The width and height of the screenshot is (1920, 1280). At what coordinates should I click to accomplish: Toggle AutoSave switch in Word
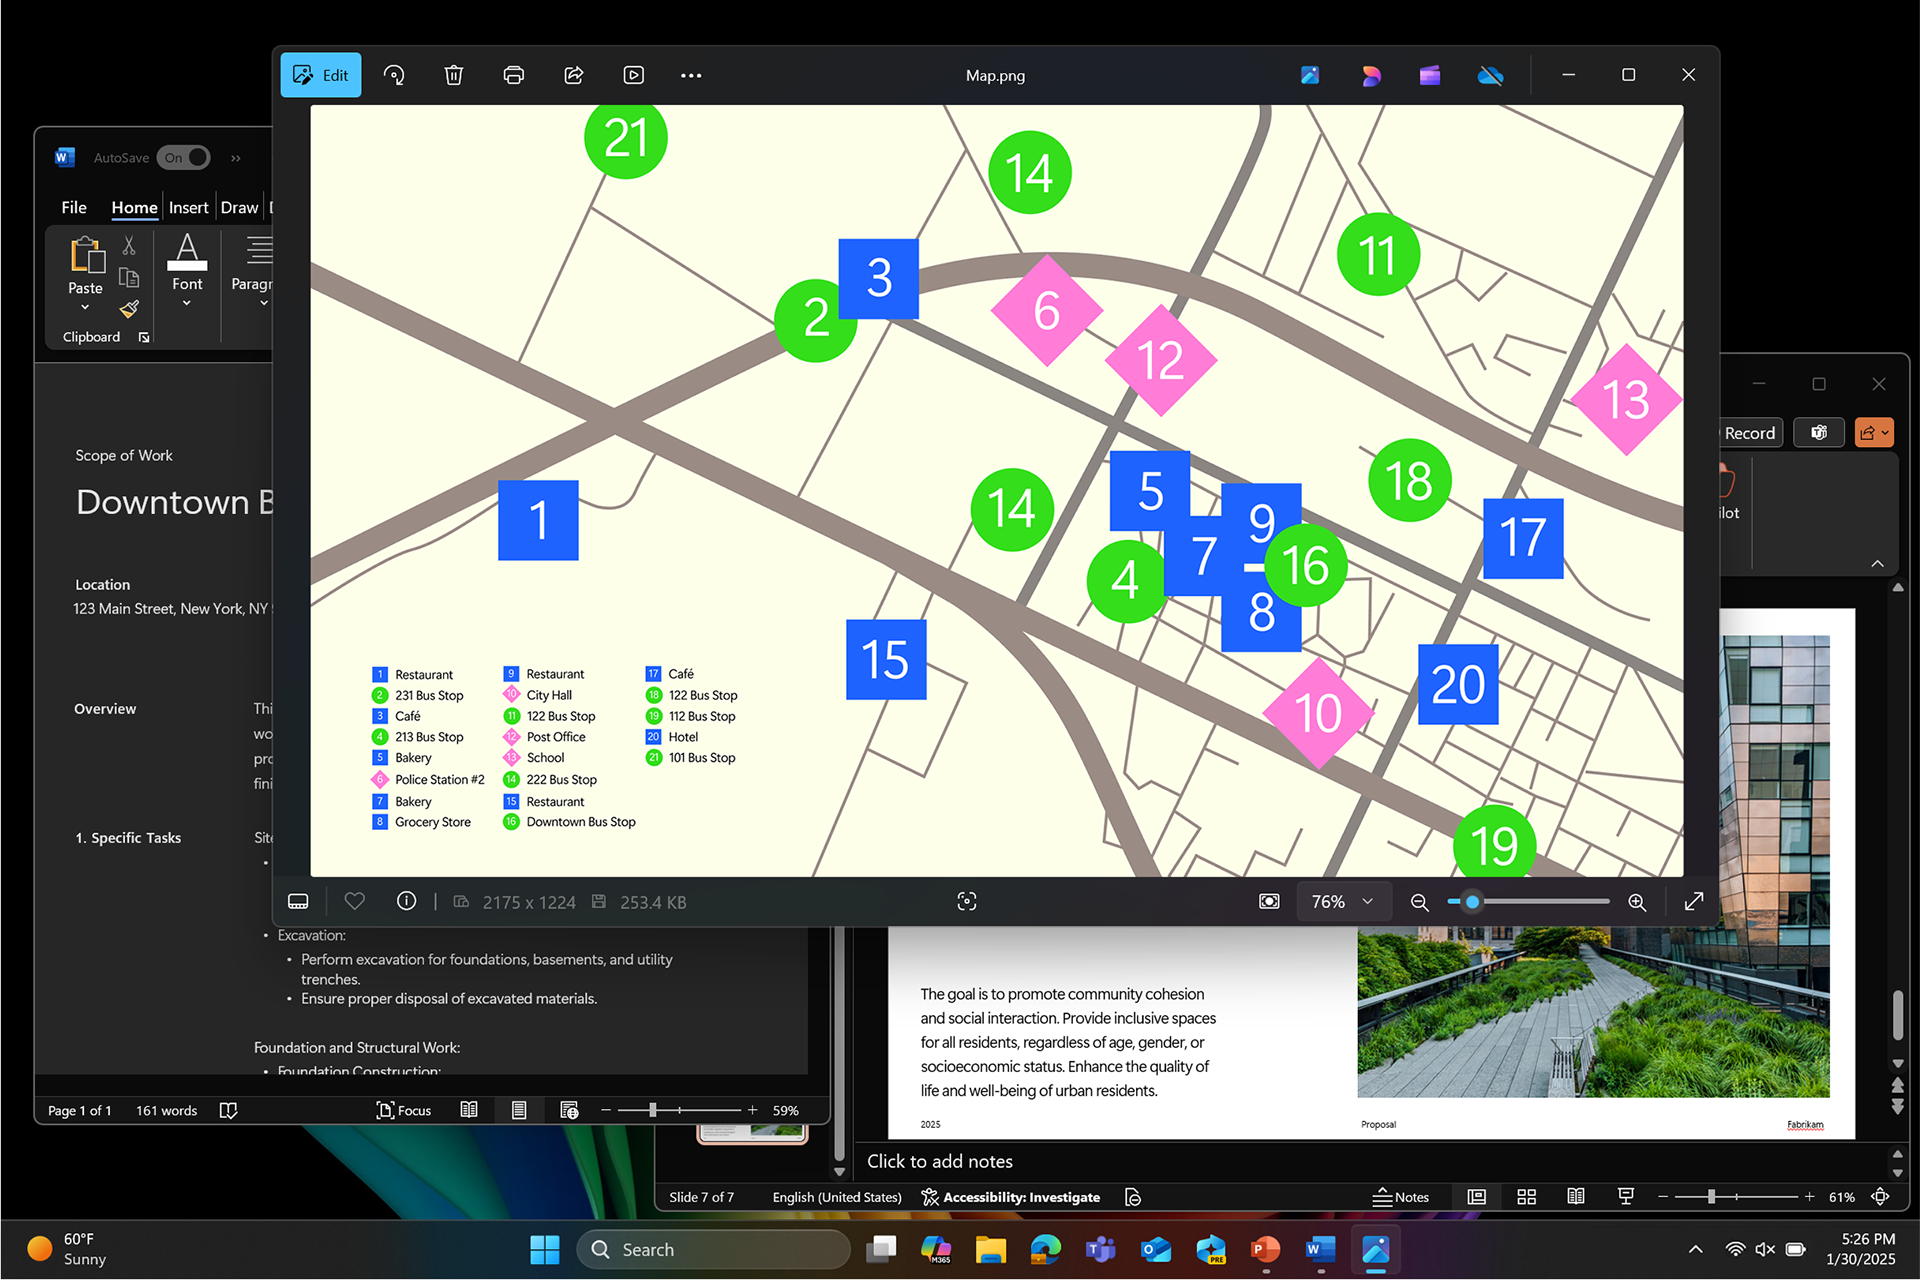point(185,158)
